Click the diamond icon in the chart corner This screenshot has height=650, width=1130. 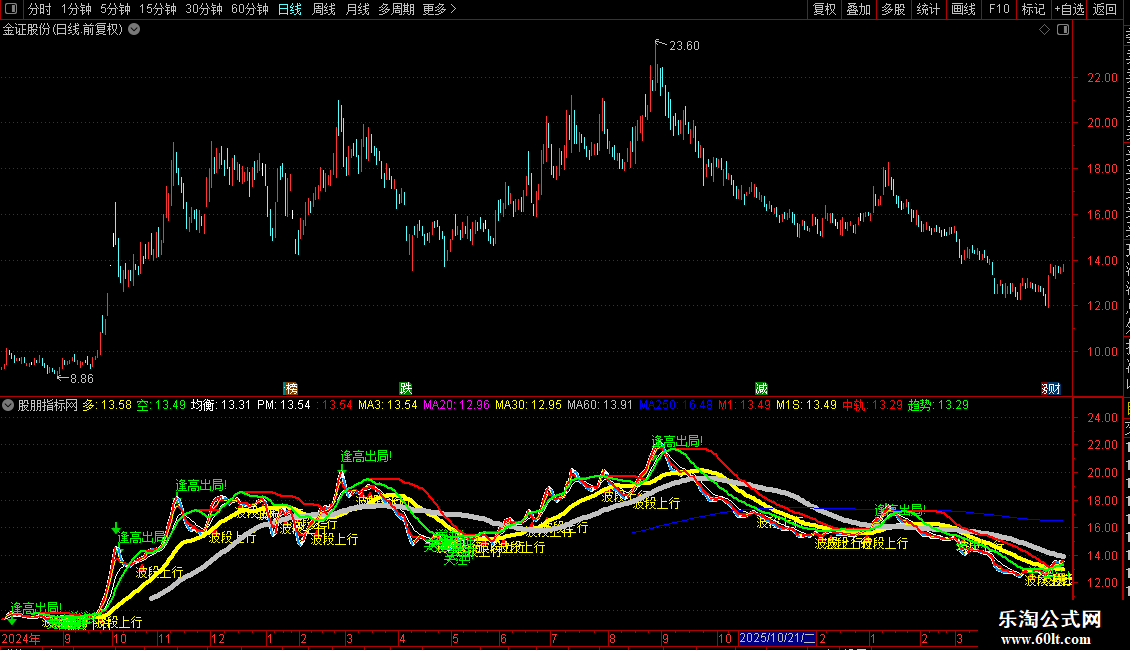pos(1044,30)
